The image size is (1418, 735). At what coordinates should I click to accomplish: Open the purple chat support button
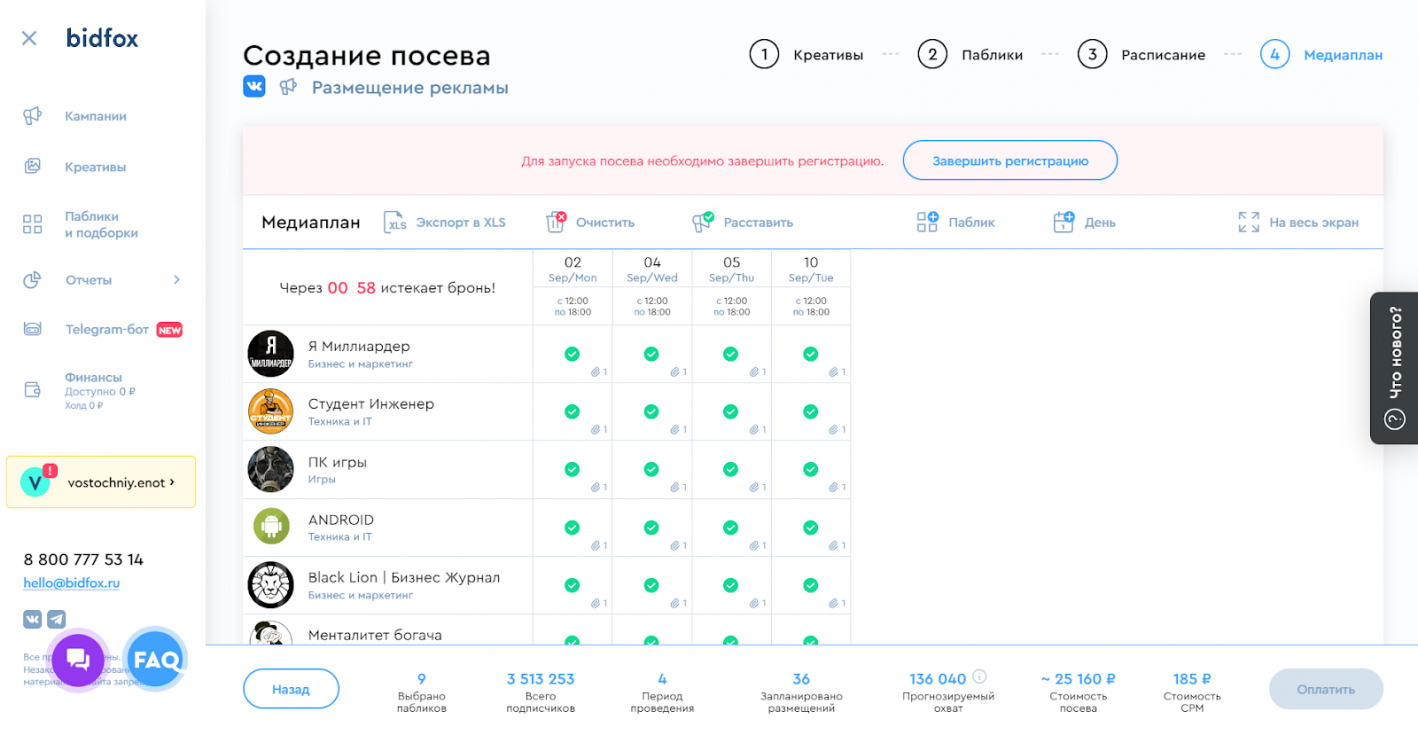(x=77, y=659)
